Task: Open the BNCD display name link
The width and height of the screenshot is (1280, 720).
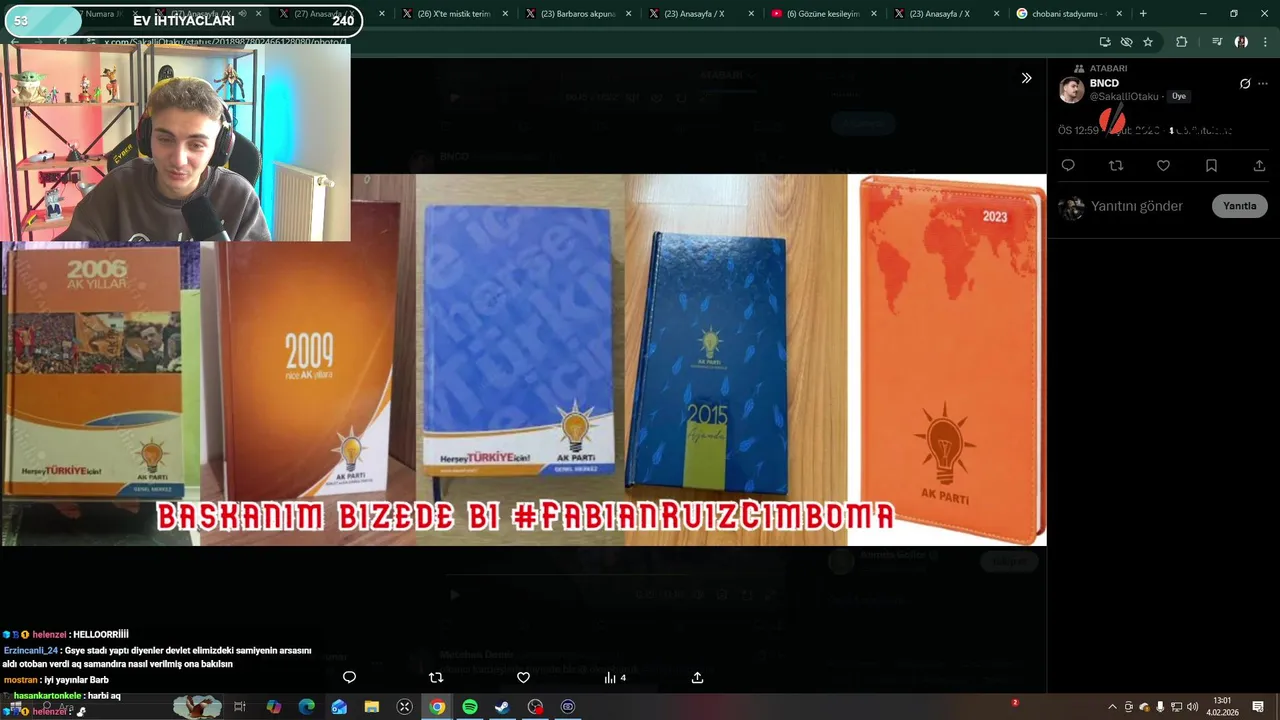Action: point(1104,83)
